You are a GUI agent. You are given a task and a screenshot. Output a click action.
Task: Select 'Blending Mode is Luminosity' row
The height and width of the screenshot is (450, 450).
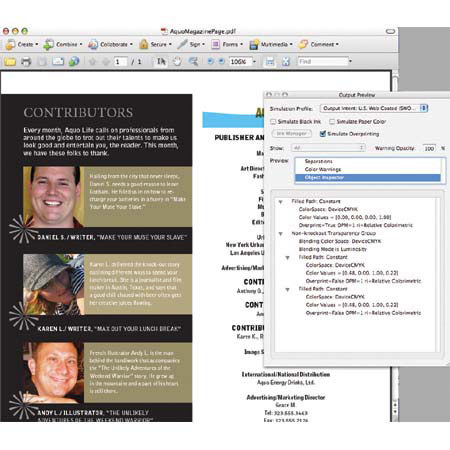tap(332, 249)
